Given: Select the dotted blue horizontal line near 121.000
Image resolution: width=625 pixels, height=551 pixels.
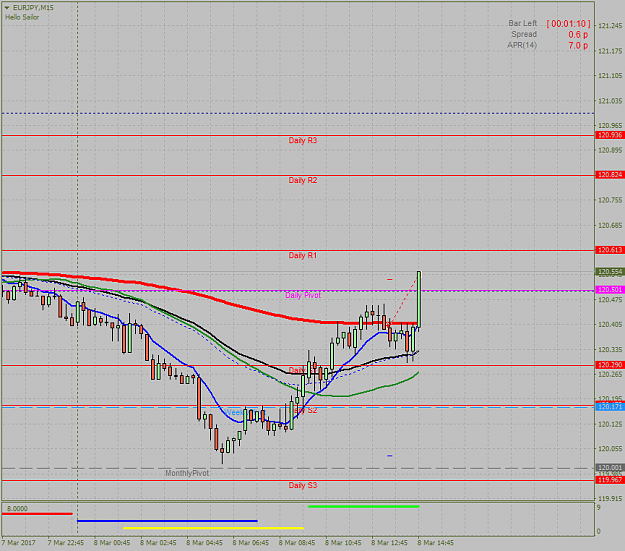Looking at the screenshot, I should pos(298,114).
